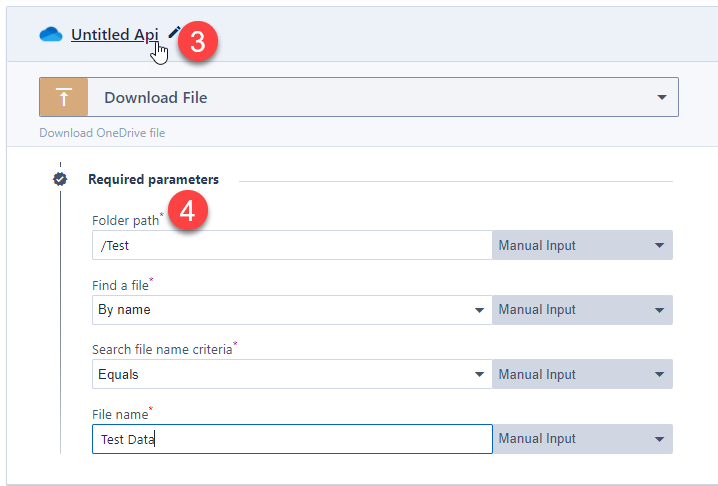Click the red number 4 badge
The width and height of the screenshot is (718, 486).
[189, 212]
